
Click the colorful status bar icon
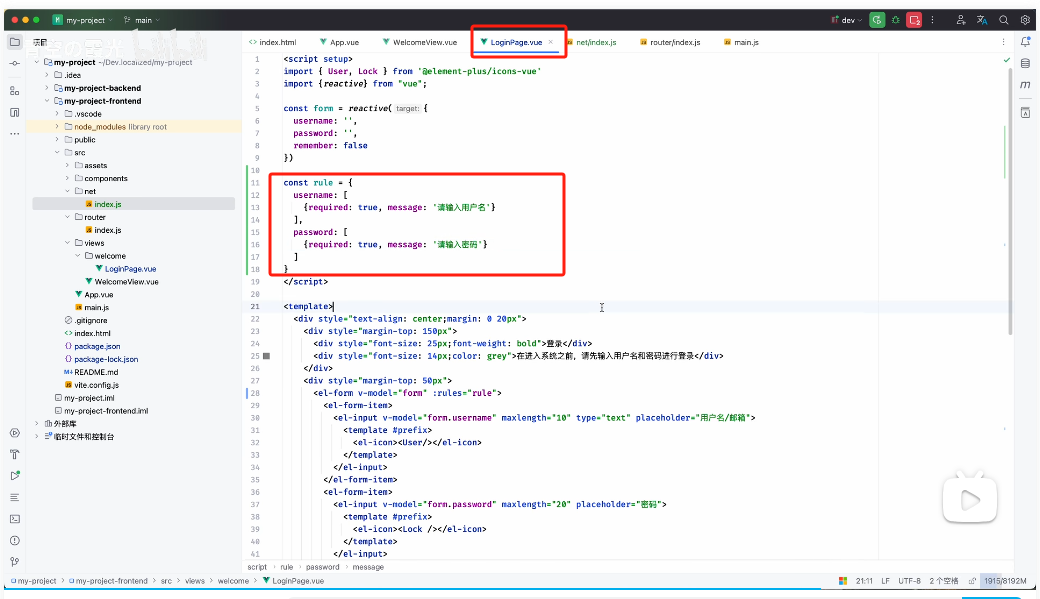pyautogui.click(x=842, y=581)
